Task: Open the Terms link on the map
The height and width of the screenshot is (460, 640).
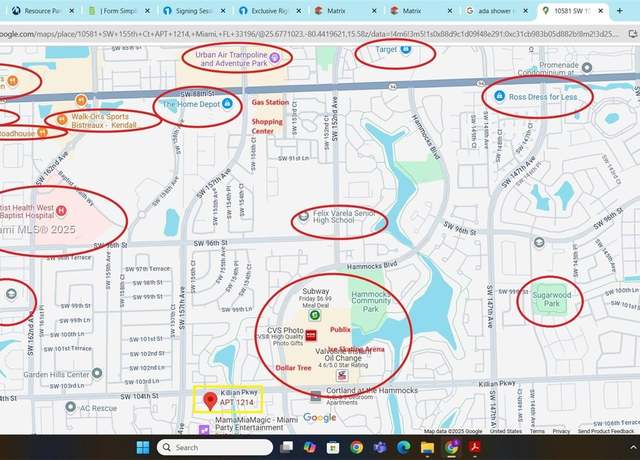Action: [537, 431]
